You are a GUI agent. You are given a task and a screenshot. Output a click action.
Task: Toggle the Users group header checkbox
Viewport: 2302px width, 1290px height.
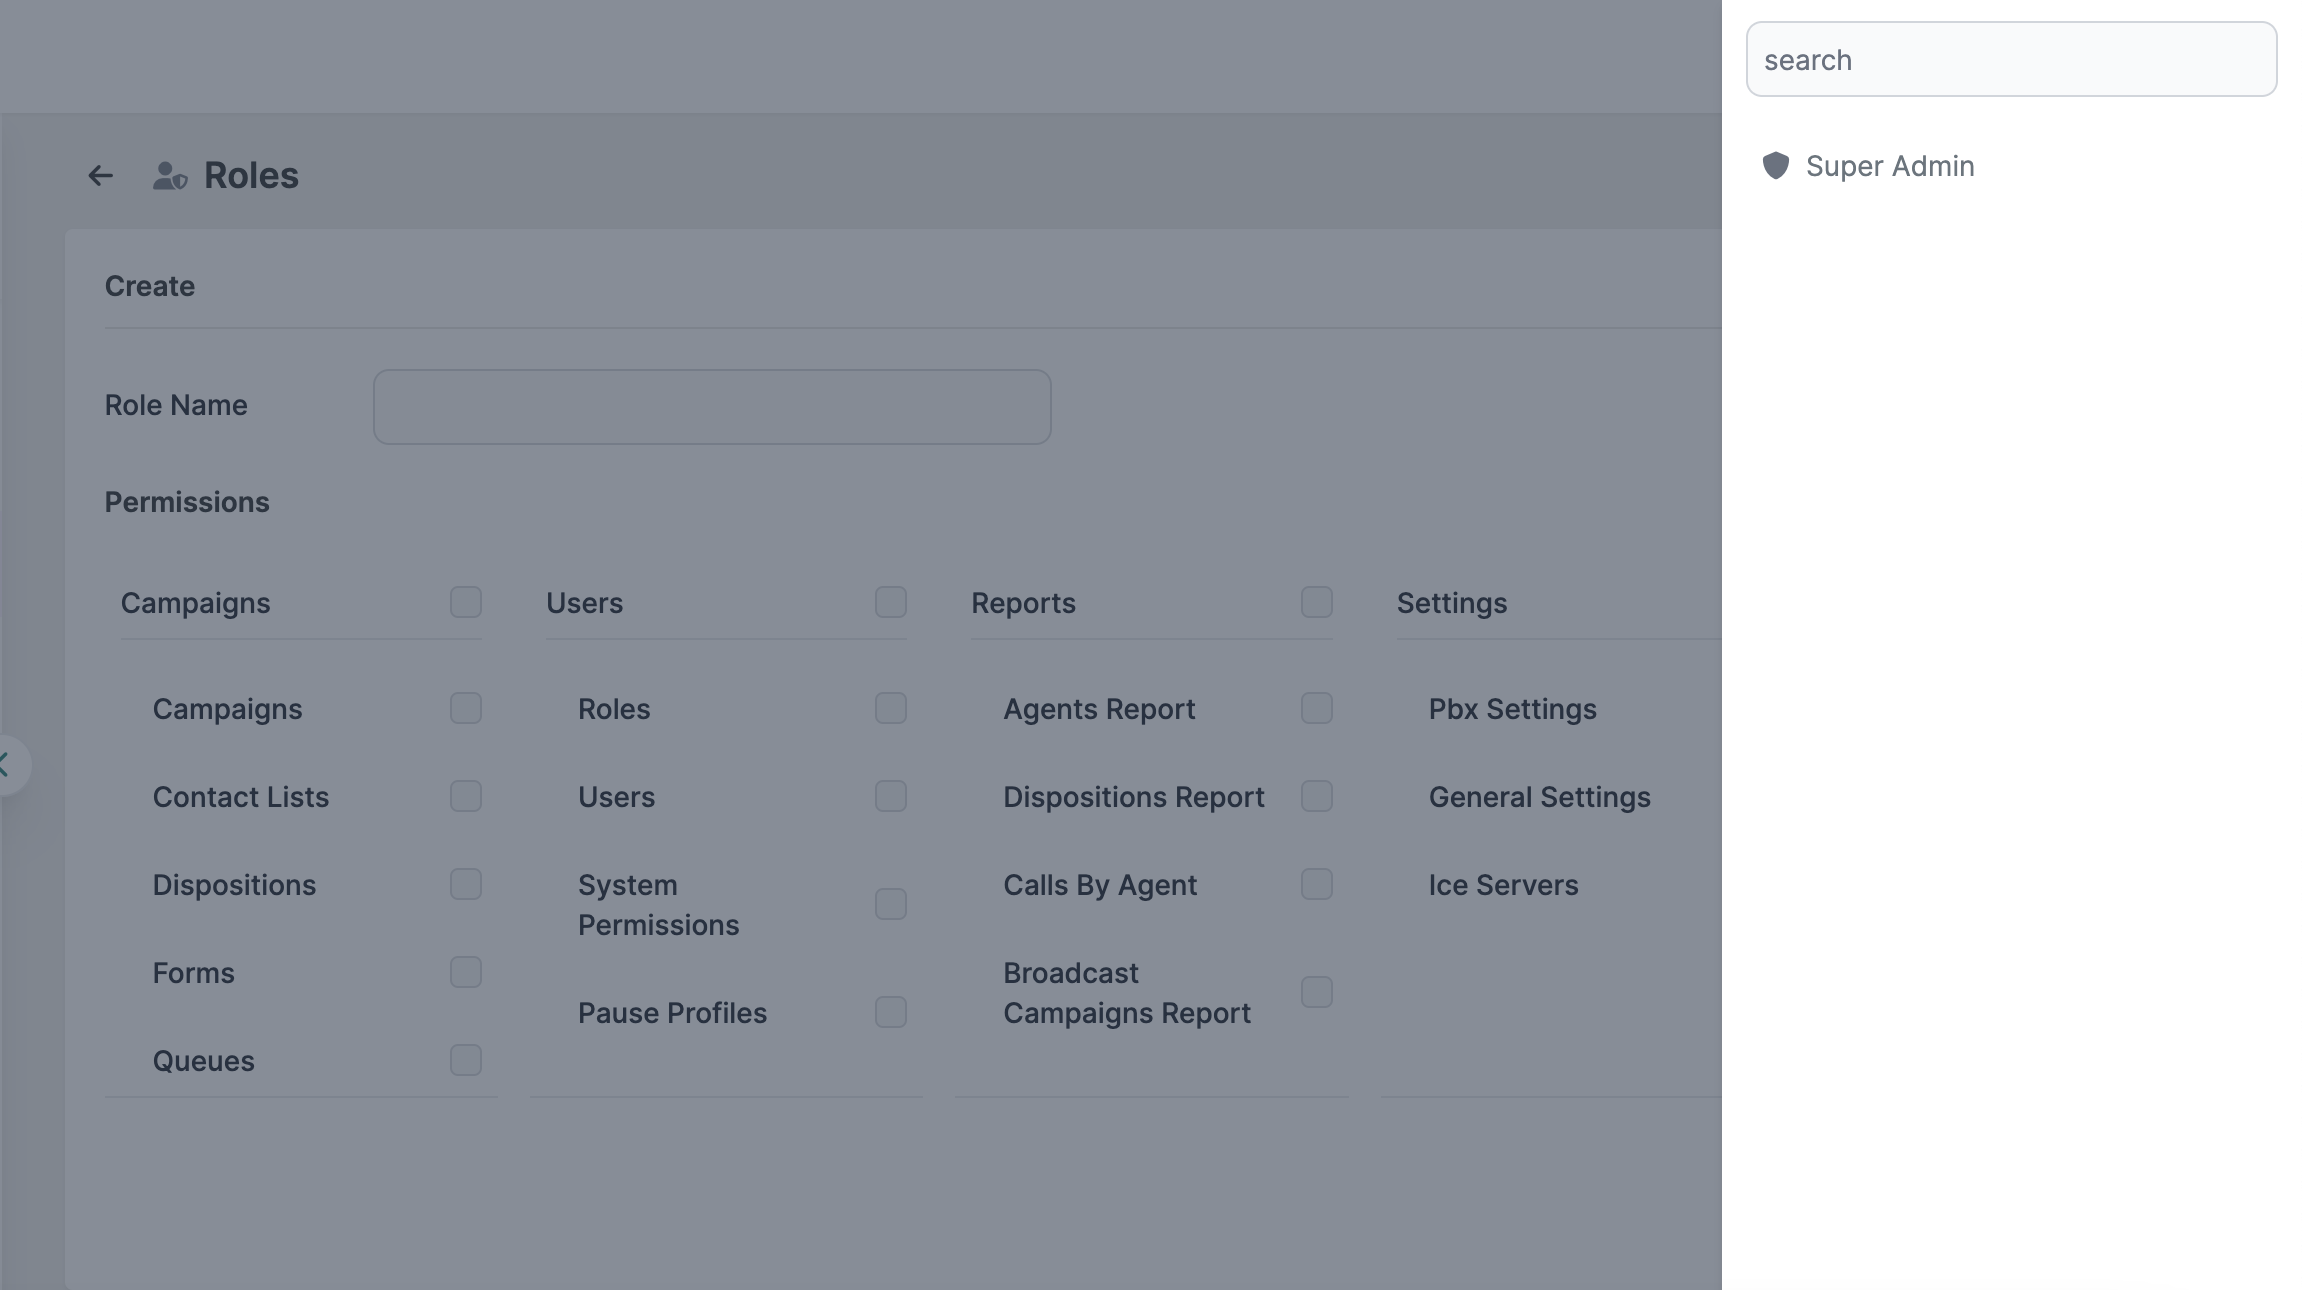[891, 602]
